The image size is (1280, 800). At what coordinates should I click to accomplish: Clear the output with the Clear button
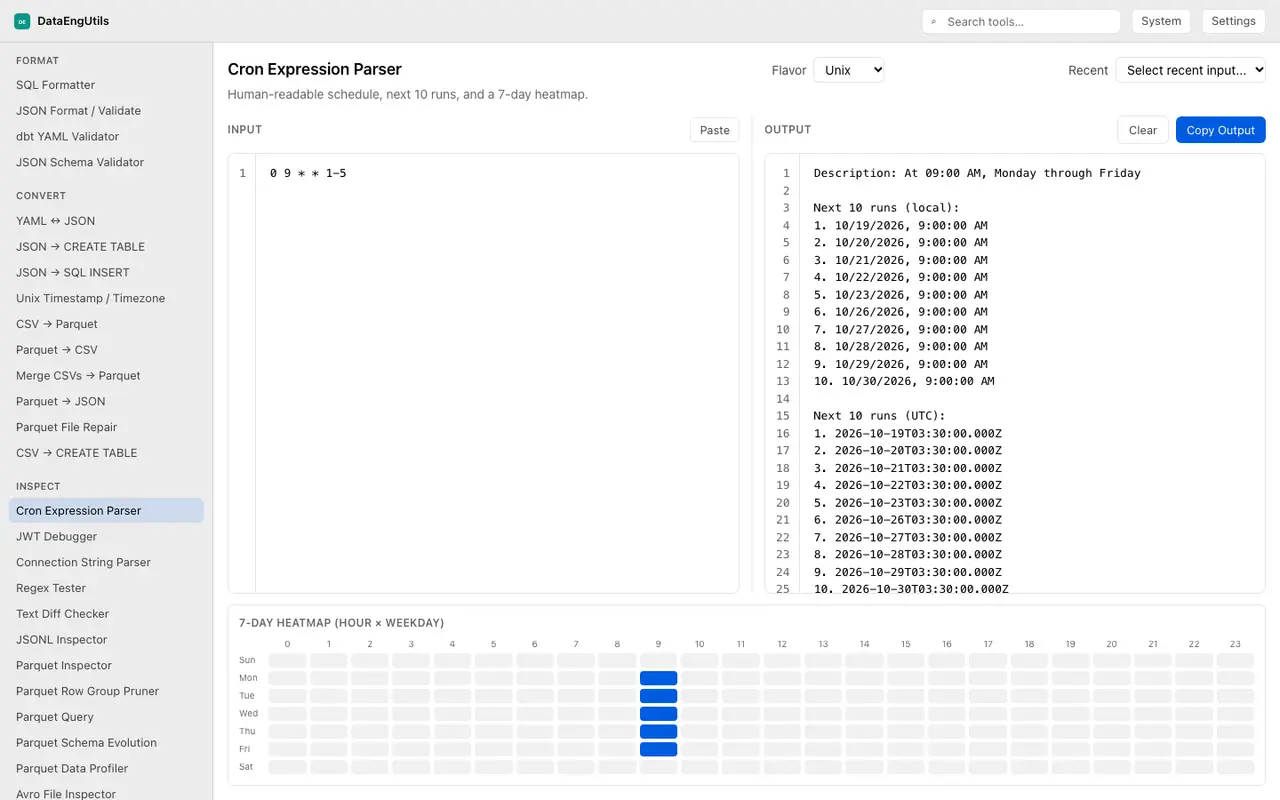click(x=1143, y=130)
